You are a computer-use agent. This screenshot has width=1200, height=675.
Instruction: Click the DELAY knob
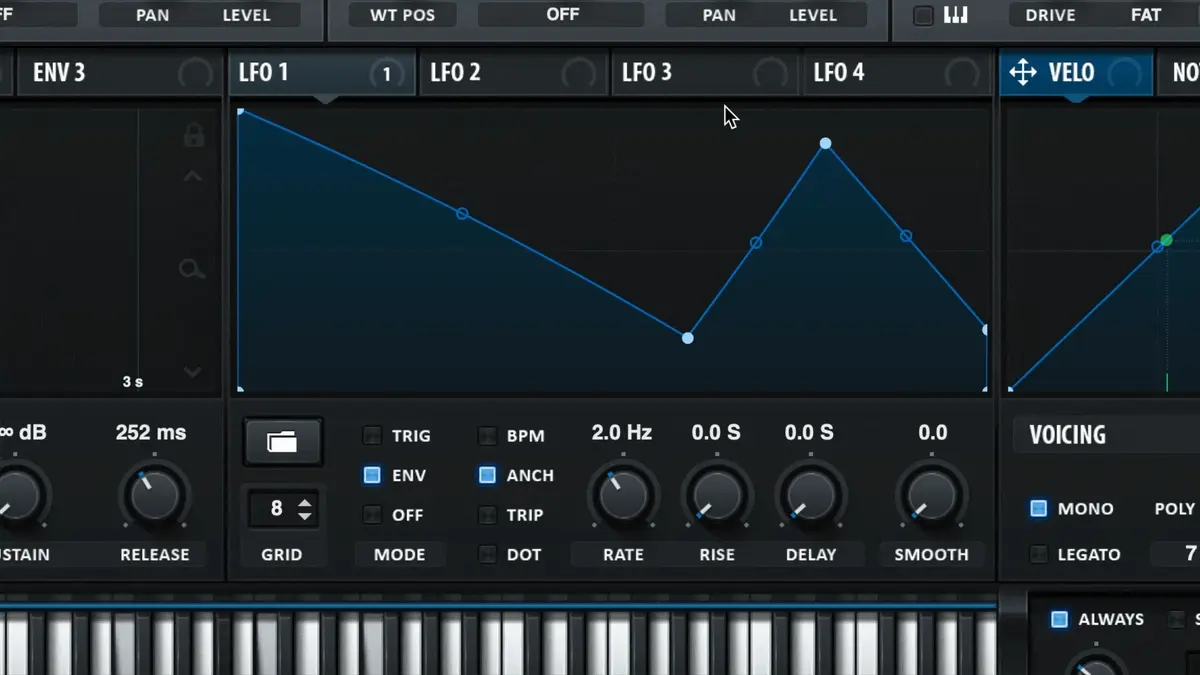tap(811, 494)
